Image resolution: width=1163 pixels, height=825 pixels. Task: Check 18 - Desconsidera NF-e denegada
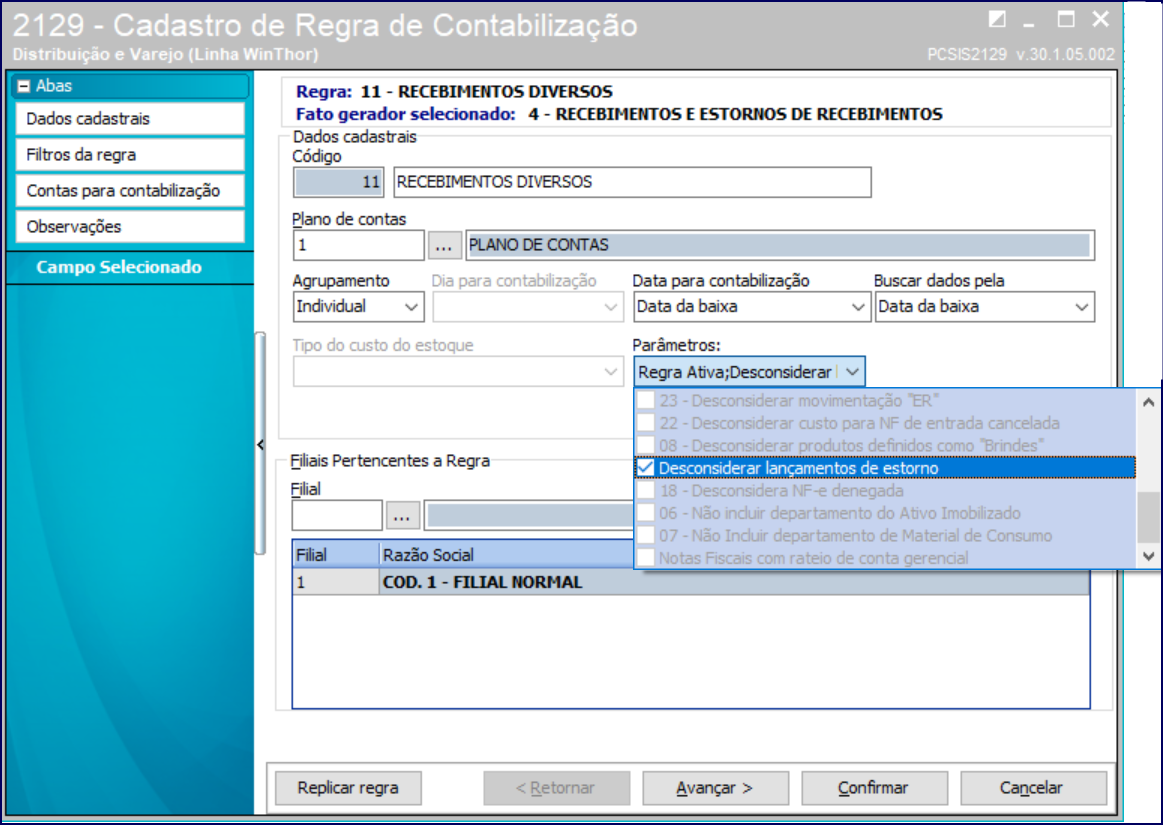click(x=646, y=490)
